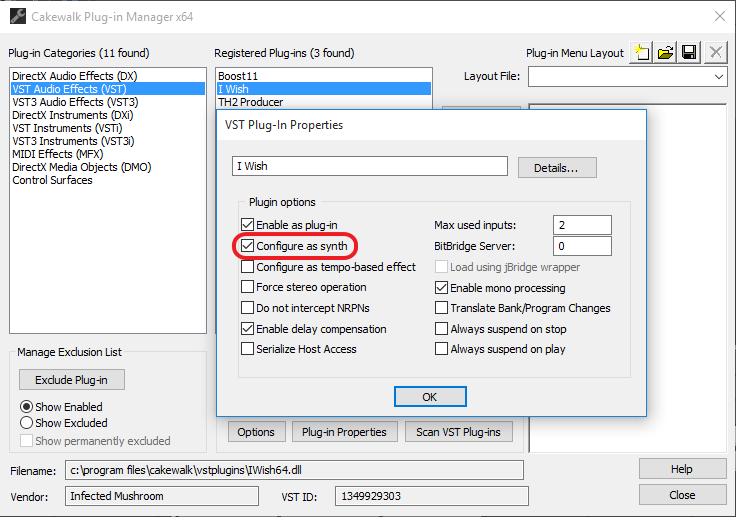Expand the Layout File dropdown
The image size is (736, 517).
click(719, 77)
